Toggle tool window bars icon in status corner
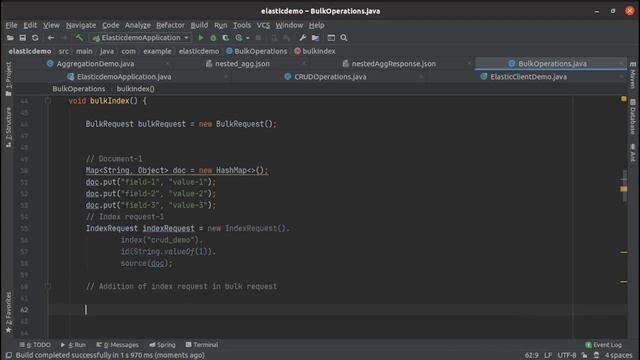Screen dimensions: 640x360 click(x=9, y=355)
